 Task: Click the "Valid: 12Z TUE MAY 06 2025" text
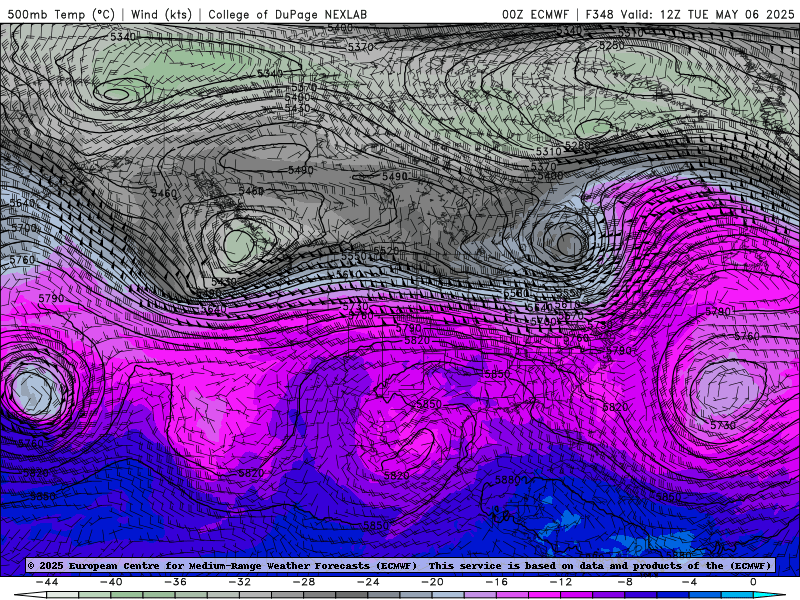708,14
